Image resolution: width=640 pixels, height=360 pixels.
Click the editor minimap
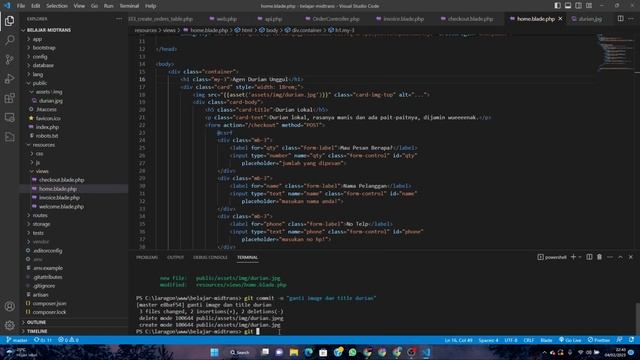(x=616, y=53)
